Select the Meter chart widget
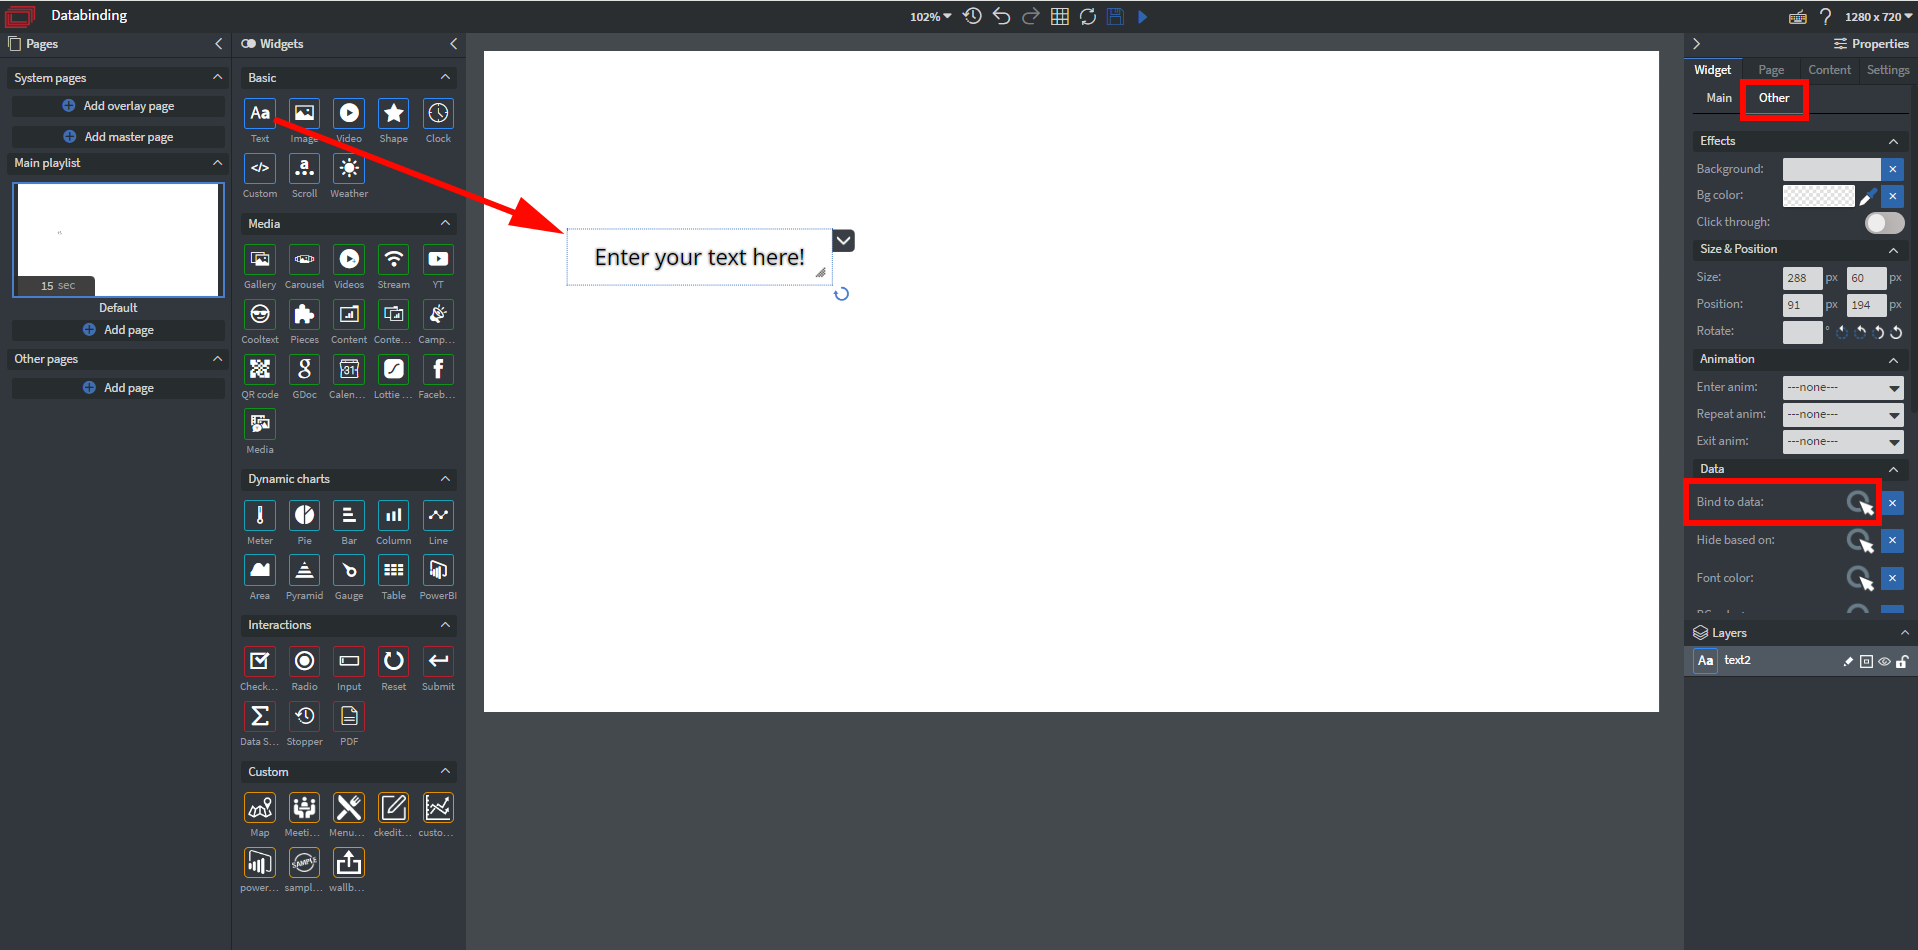 pyautogui.click(x=260, y=515)
